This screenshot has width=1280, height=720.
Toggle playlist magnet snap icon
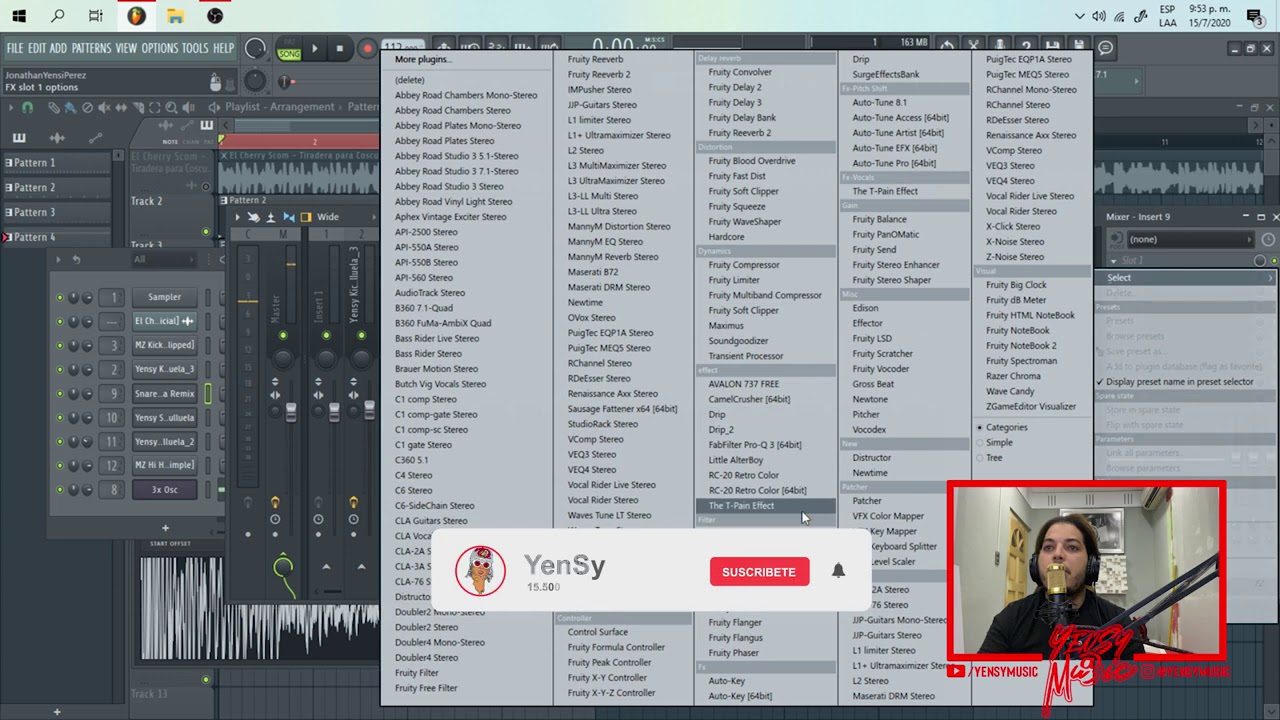click(27, 107)
